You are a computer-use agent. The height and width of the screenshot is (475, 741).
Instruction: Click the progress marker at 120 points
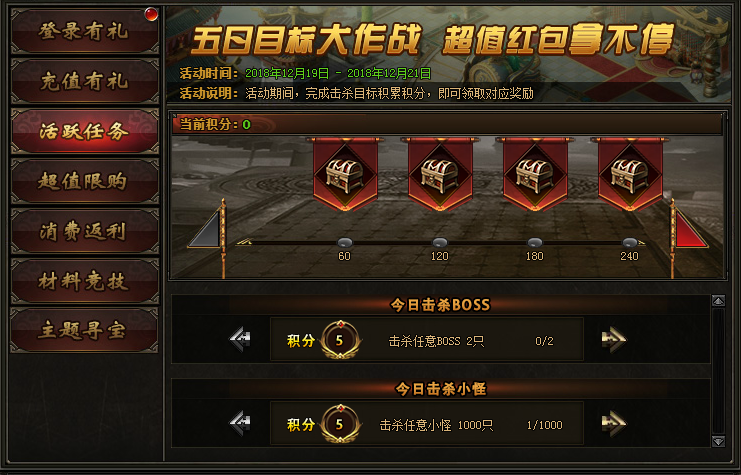pos(440,242)
